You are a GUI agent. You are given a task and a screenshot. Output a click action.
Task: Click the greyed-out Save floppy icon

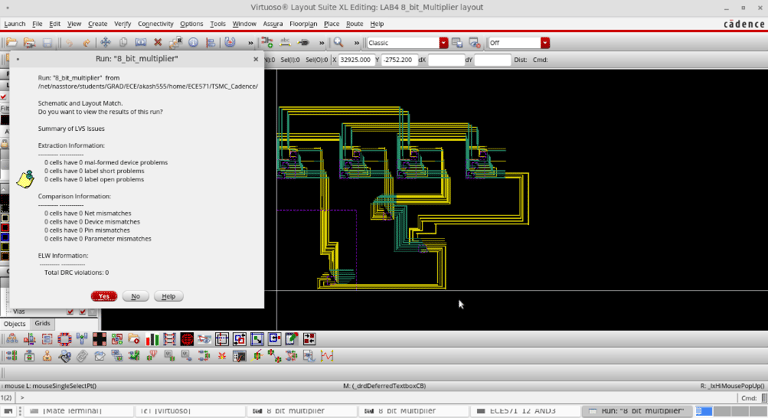(x=47, y=43)
